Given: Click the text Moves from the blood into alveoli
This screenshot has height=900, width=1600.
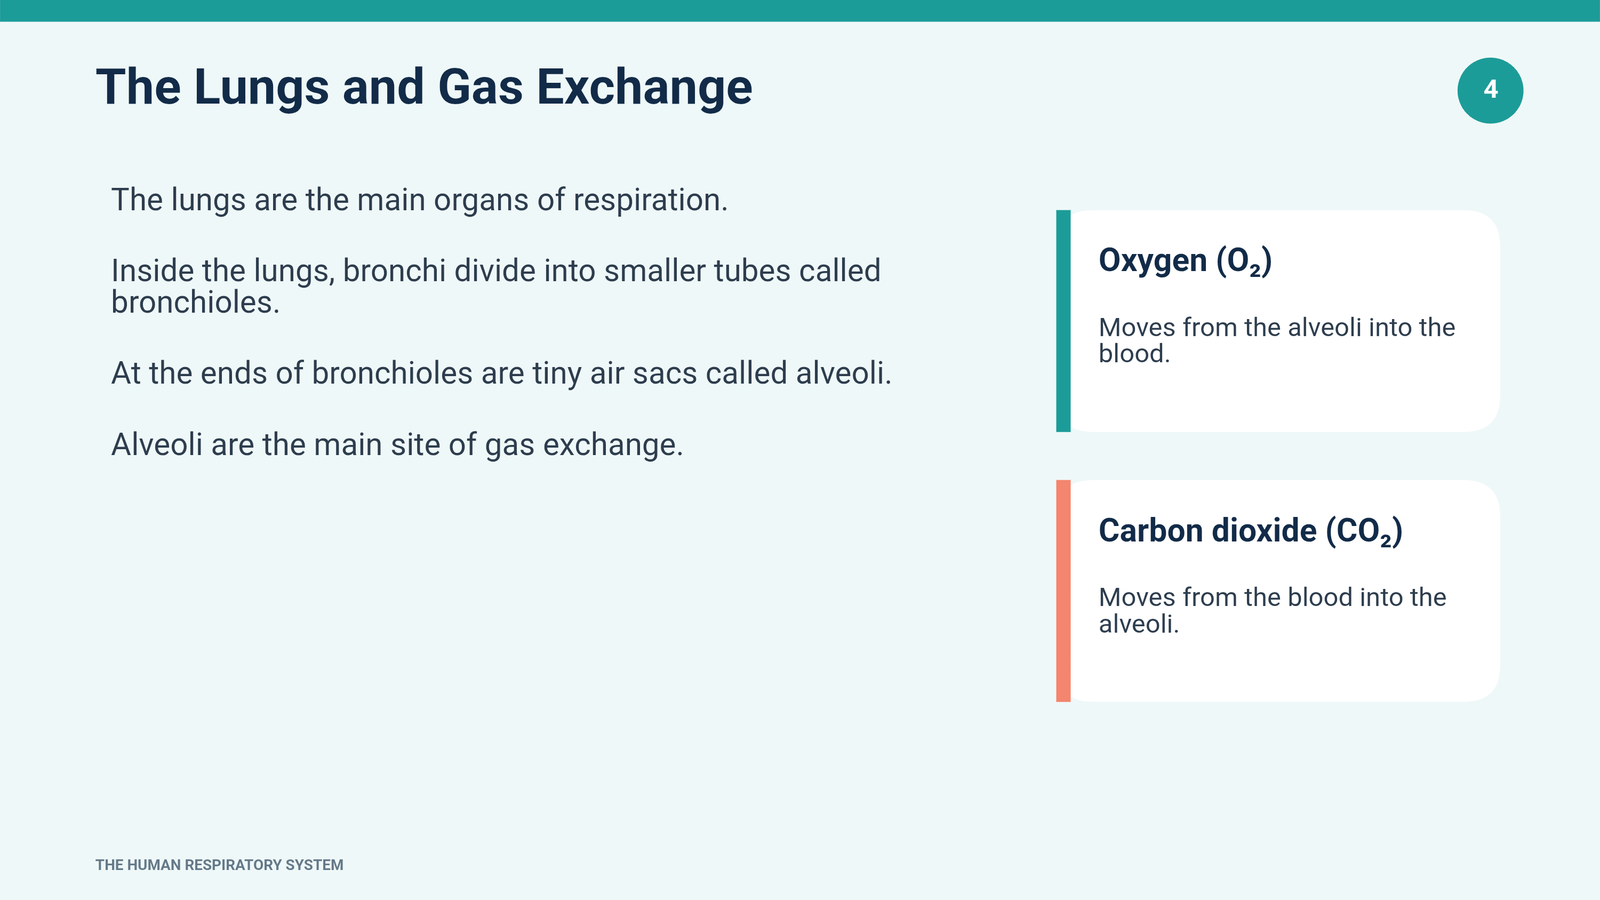Looking at the screenshot, I should [x=1272, y=610].
